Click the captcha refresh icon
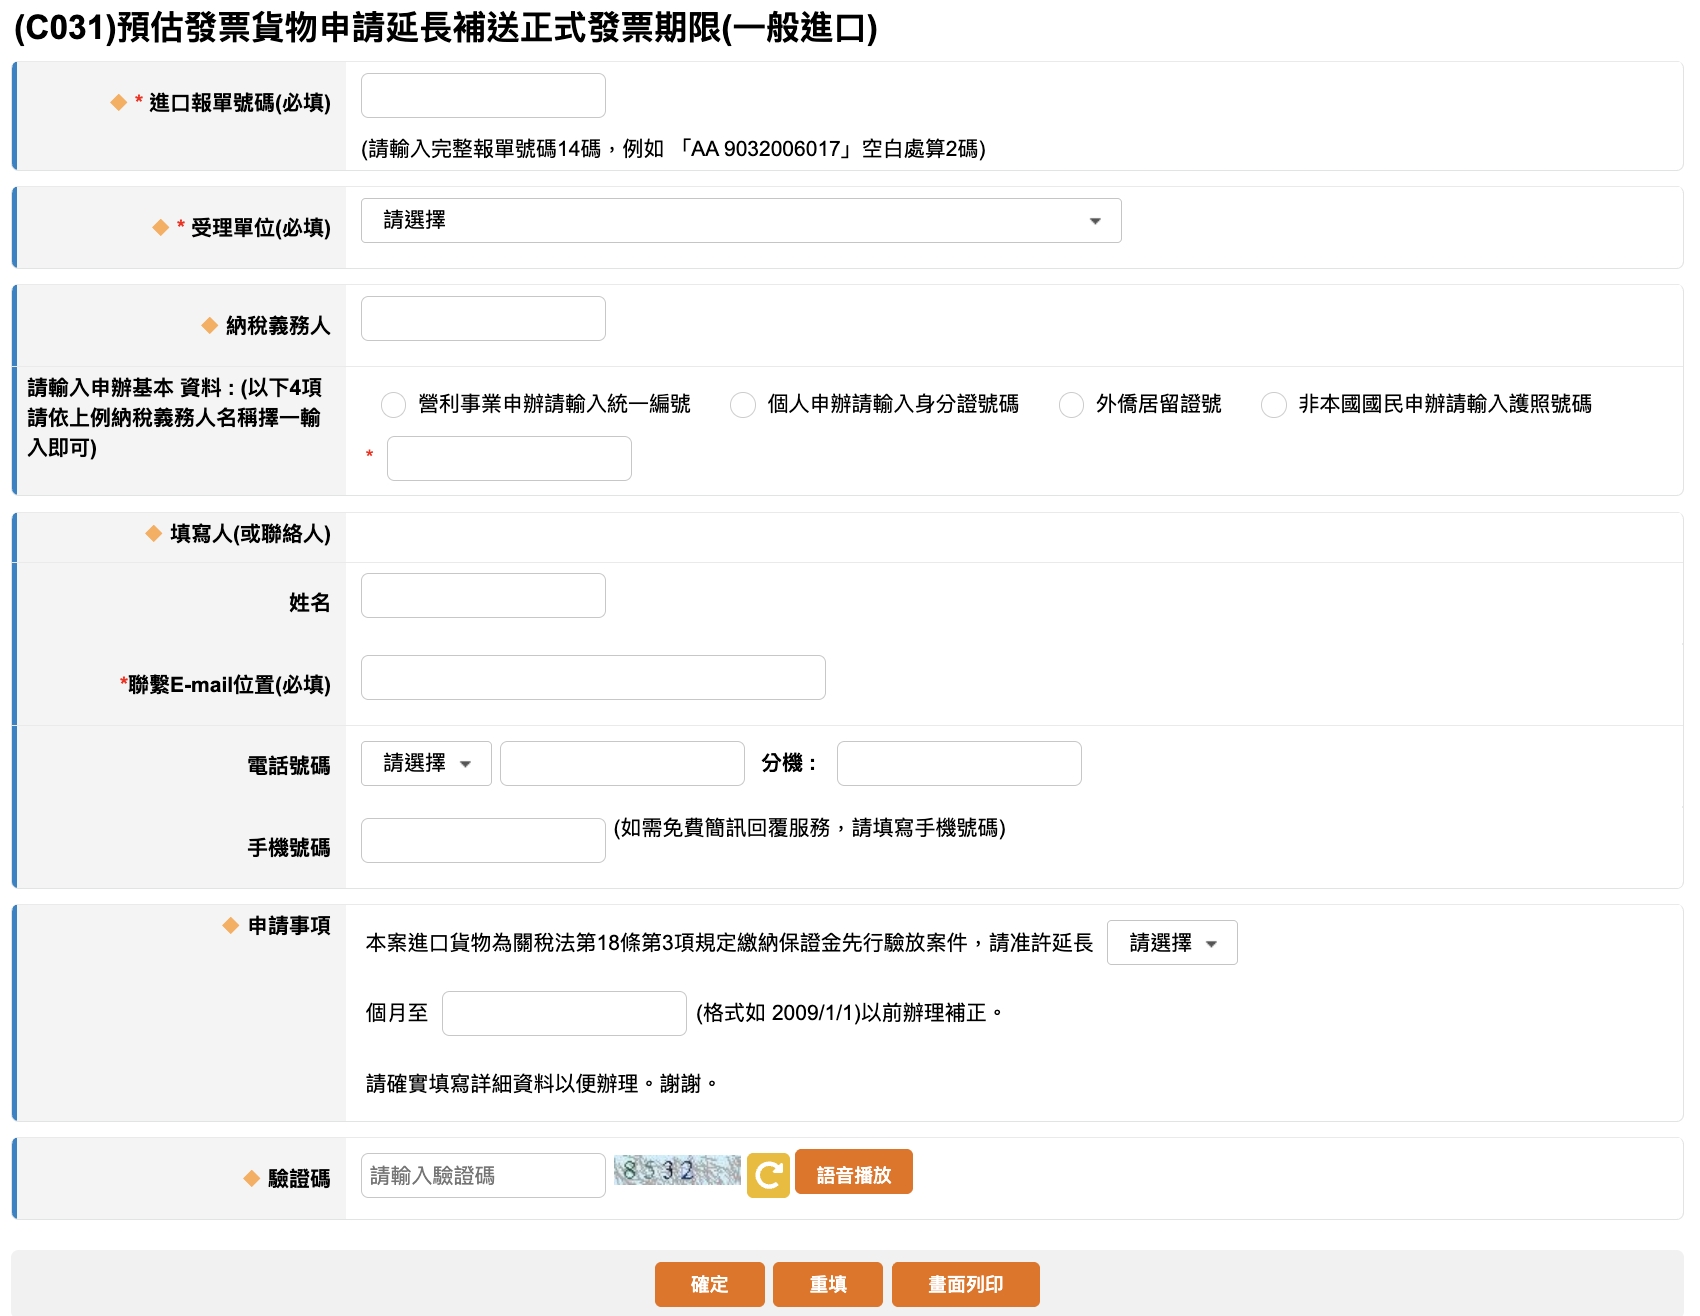This screenshot has height=1316, width=1700. click(x=768, y=1174)
